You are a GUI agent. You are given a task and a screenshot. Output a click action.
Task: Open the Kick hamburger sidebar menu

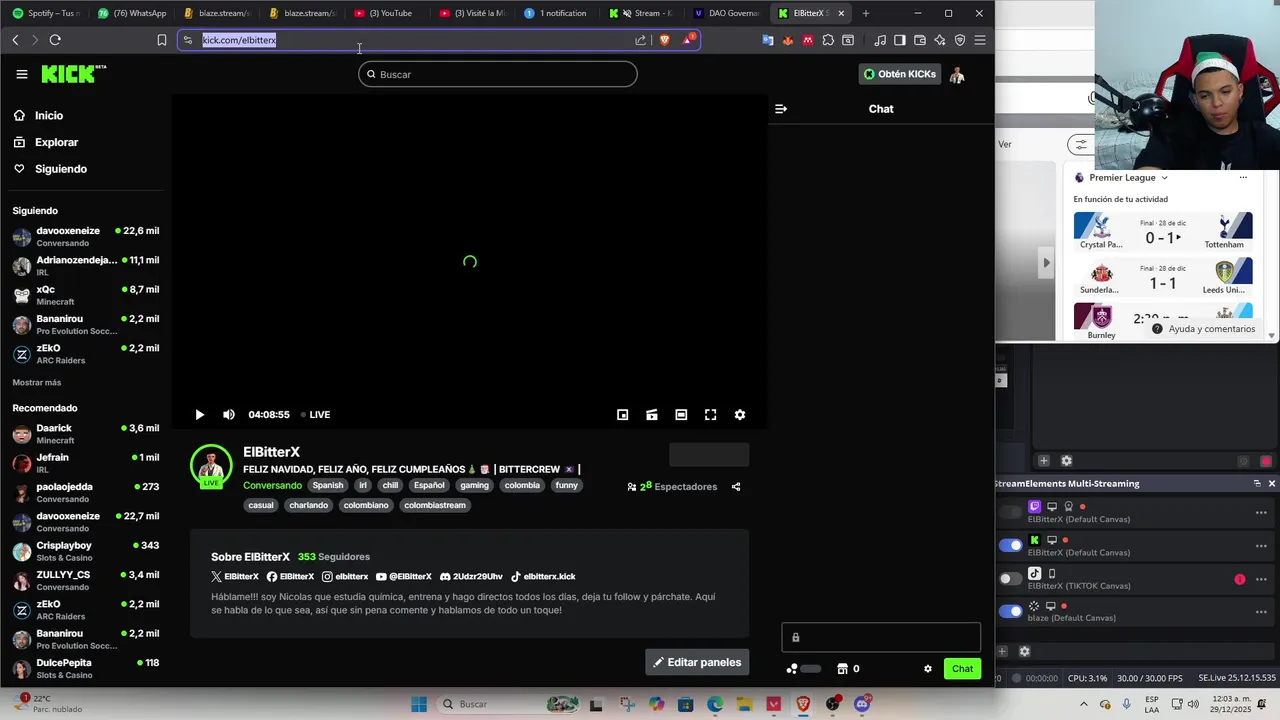(22, 74)
